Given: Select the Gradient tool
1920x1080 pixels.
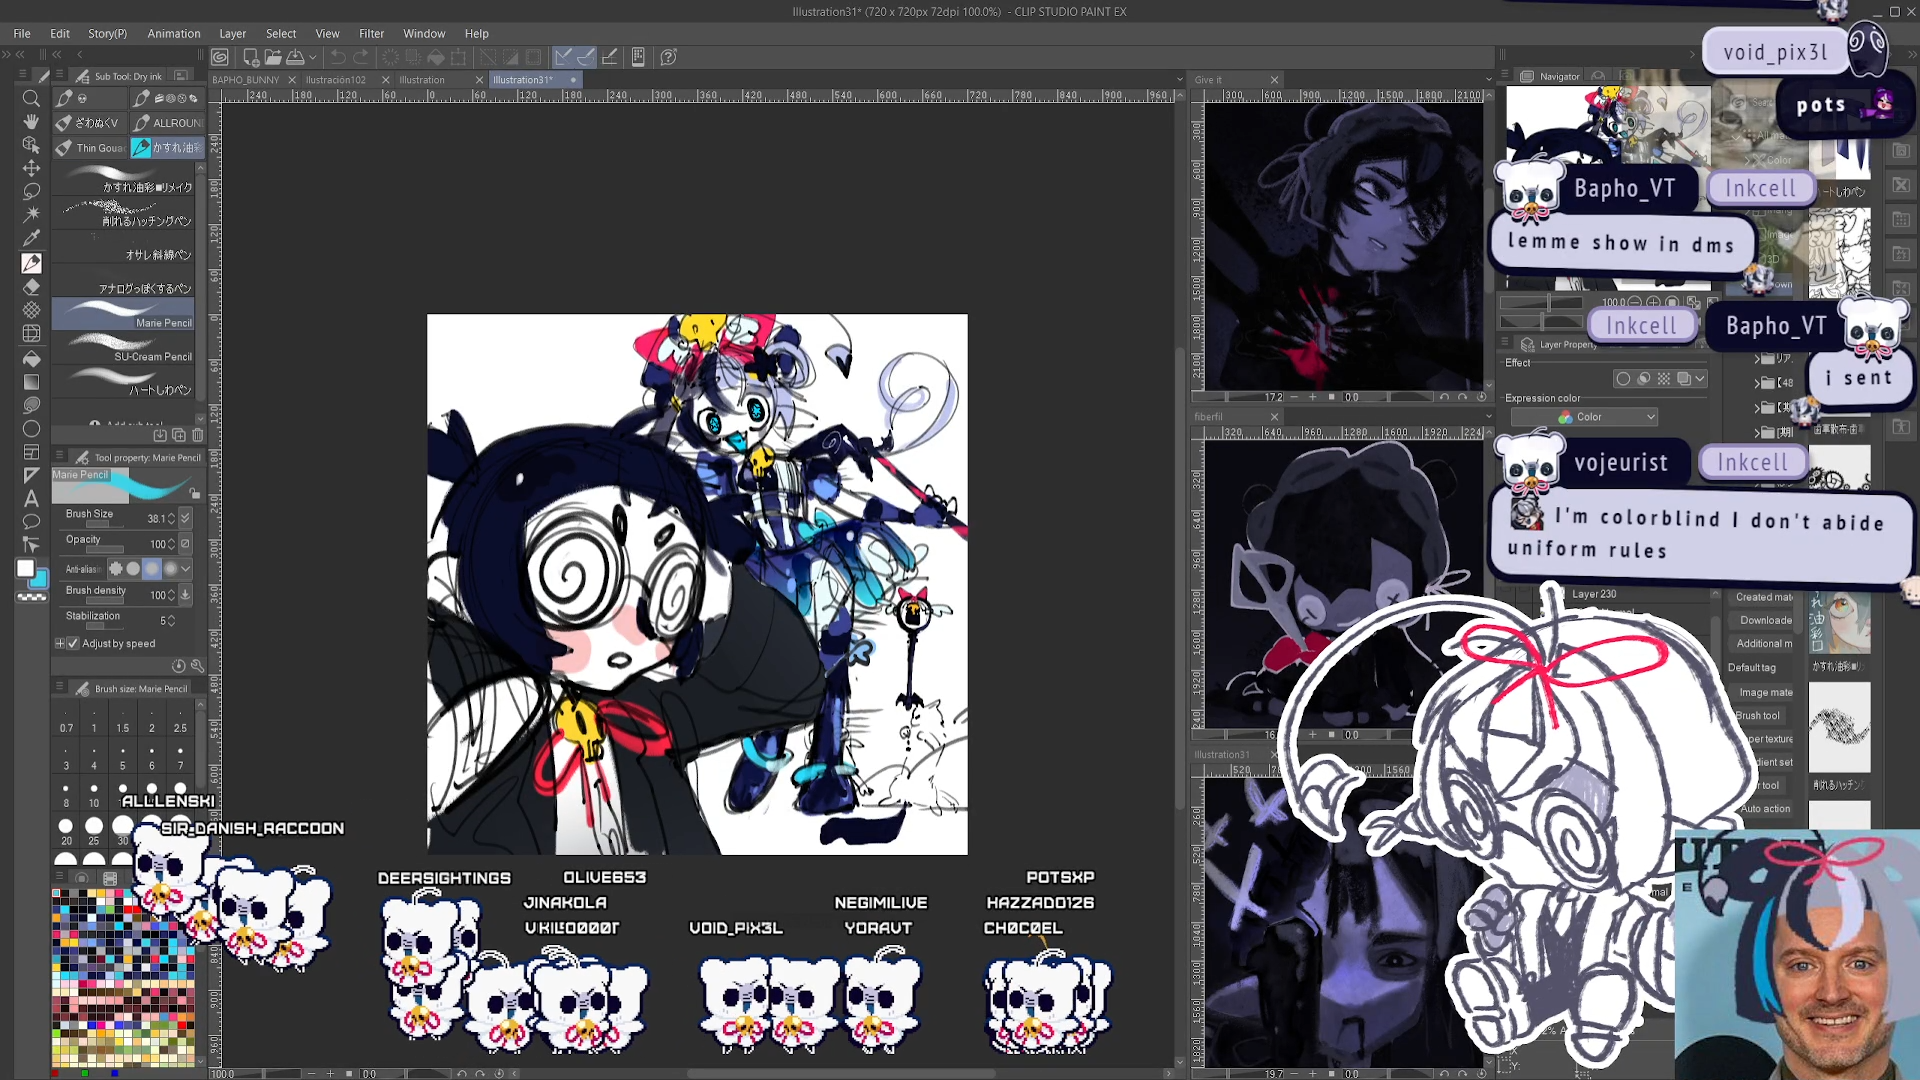Looking at the screenshot, I should 31,382.
